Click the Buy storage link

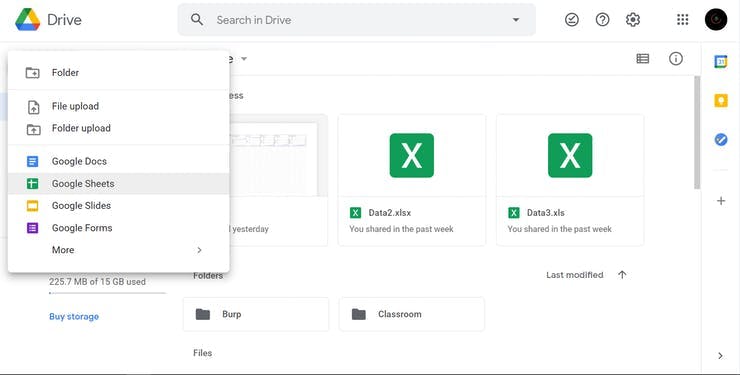coord(74,317)
